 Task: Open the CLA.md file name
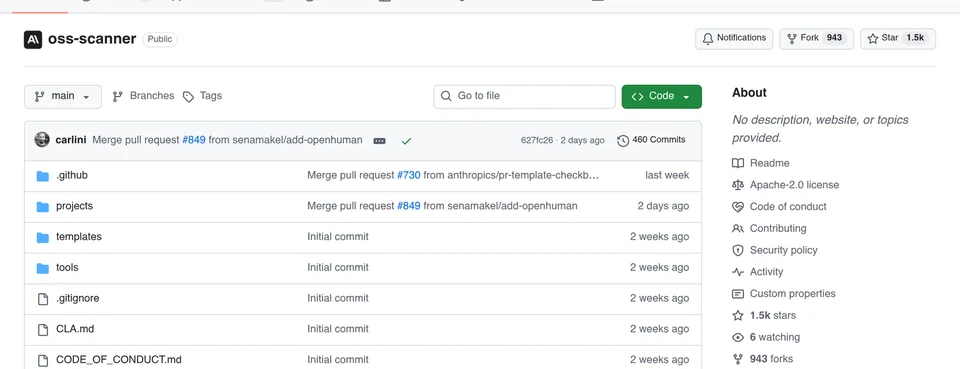[75, 329]
